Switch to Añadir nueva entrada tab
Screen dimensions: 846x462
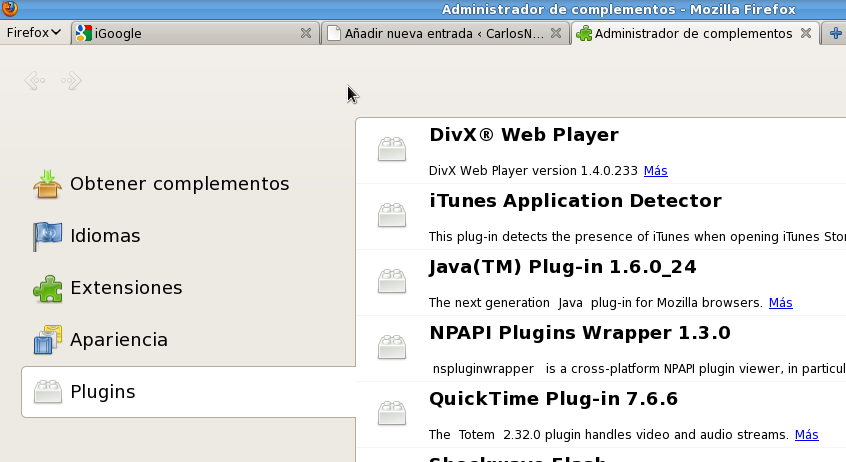pos(435,33)
